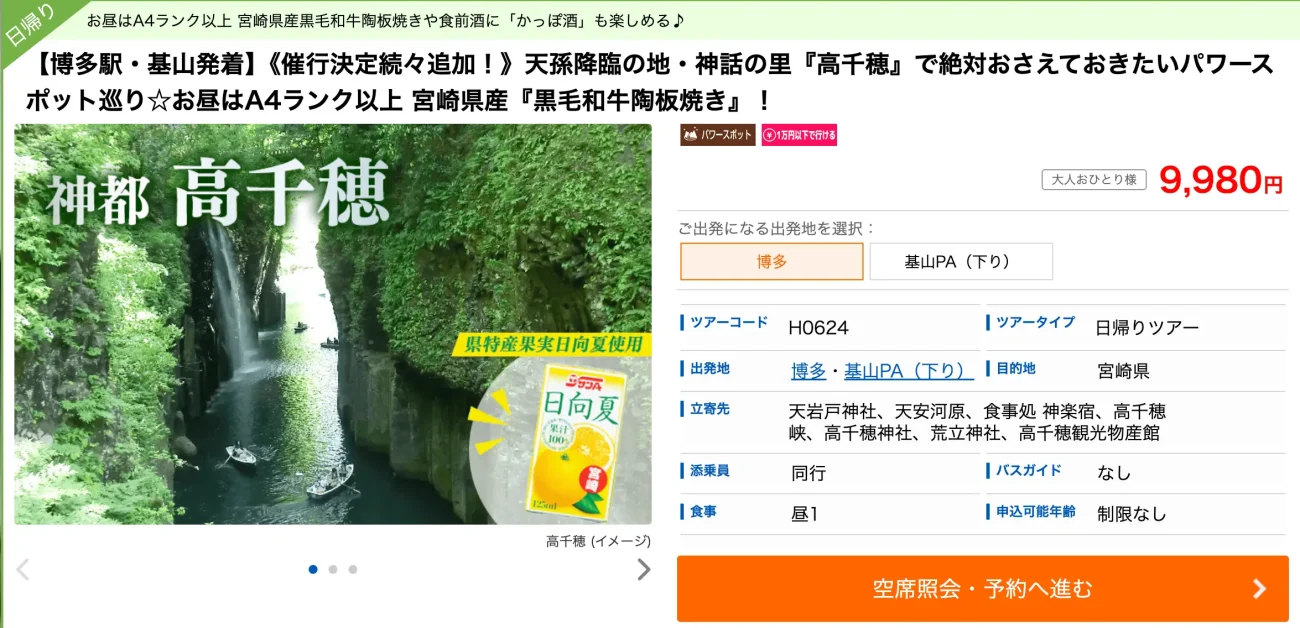The height and width of the screenshot is (628, 1300).
Task: Select the third carousel dot indicator
Action: (x=353, y=569)
